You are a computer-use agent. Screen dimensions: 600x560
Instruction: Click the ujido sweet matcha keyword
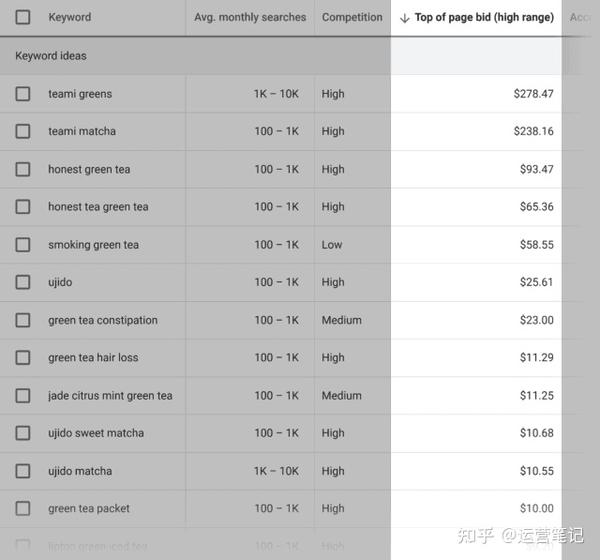pos(96,433)
